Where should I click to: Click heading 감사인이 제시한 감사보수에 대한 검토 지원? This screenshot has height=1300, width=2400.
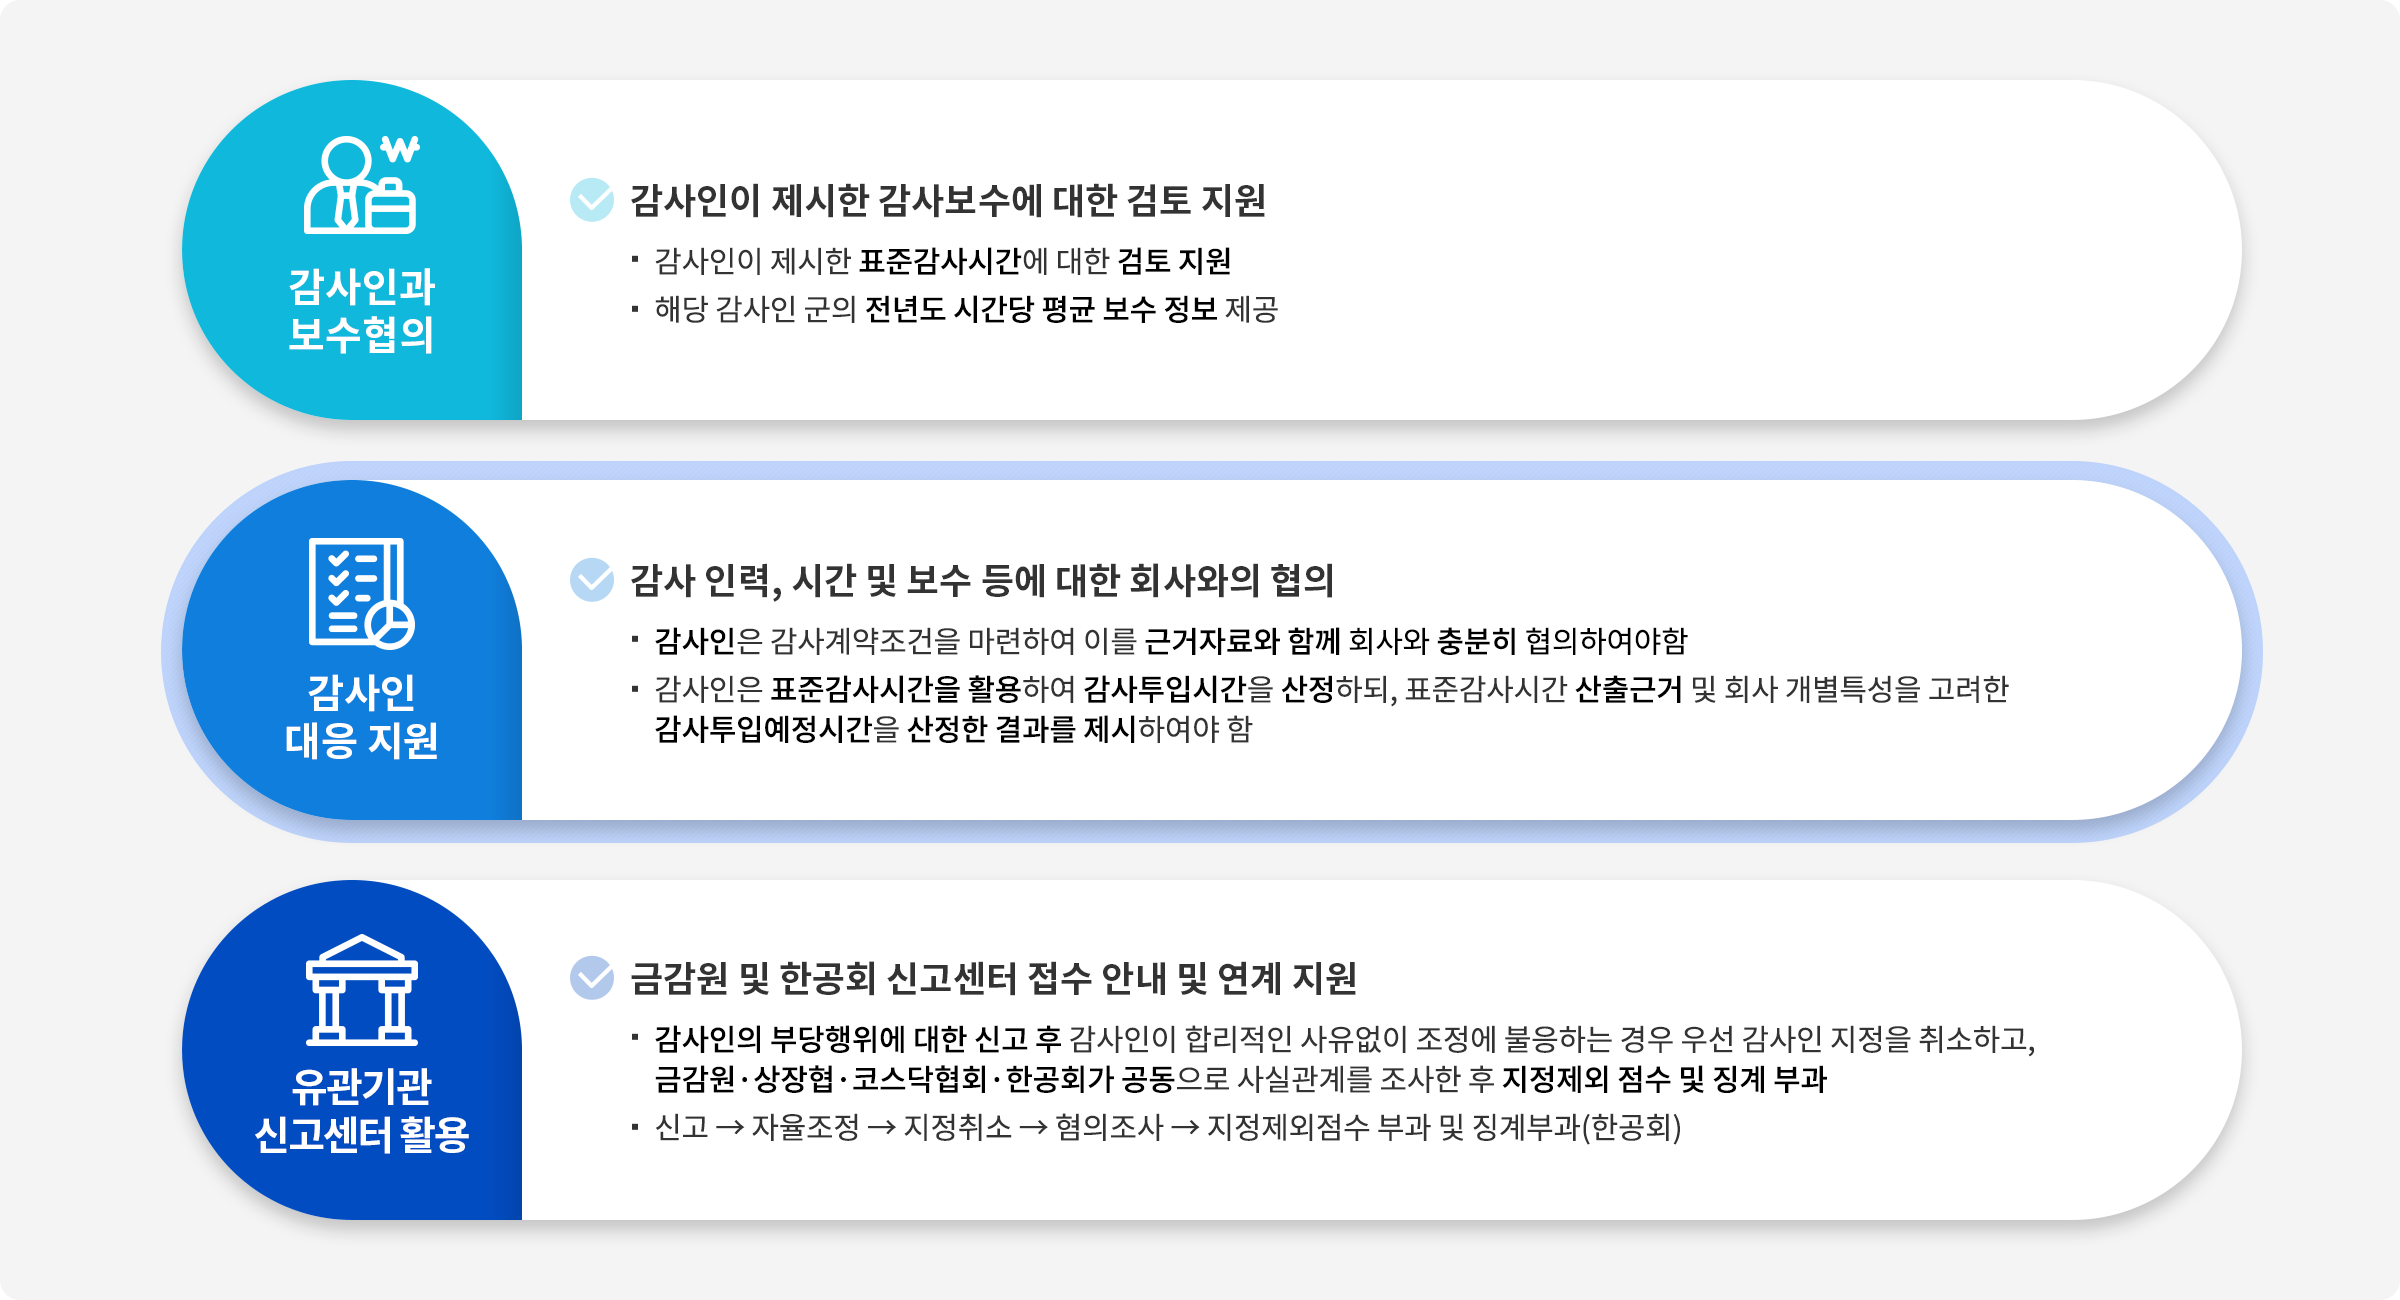click(948, 201)
